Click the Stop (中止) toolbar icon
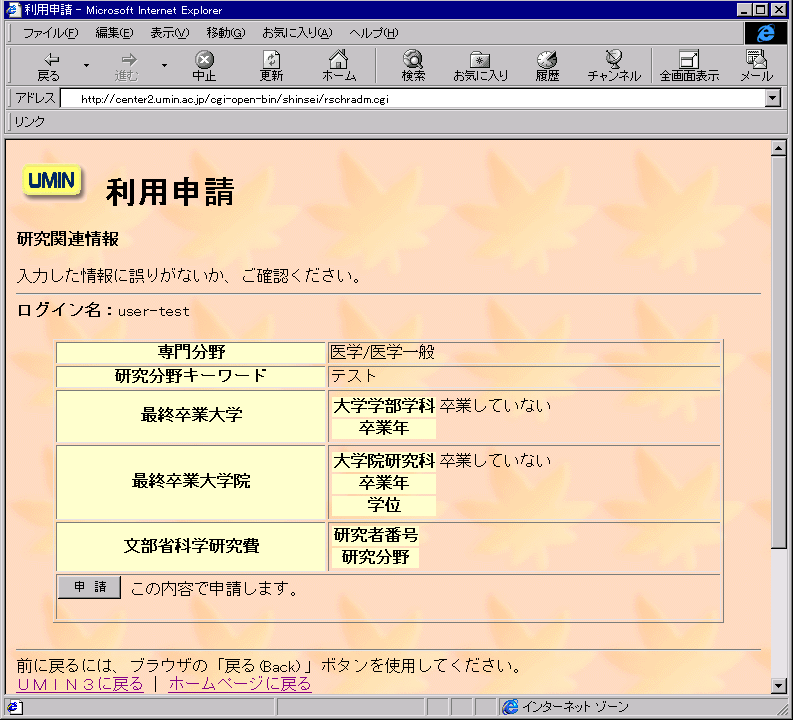The width and height of the screenshot is (793, 720). coord(204,66)
